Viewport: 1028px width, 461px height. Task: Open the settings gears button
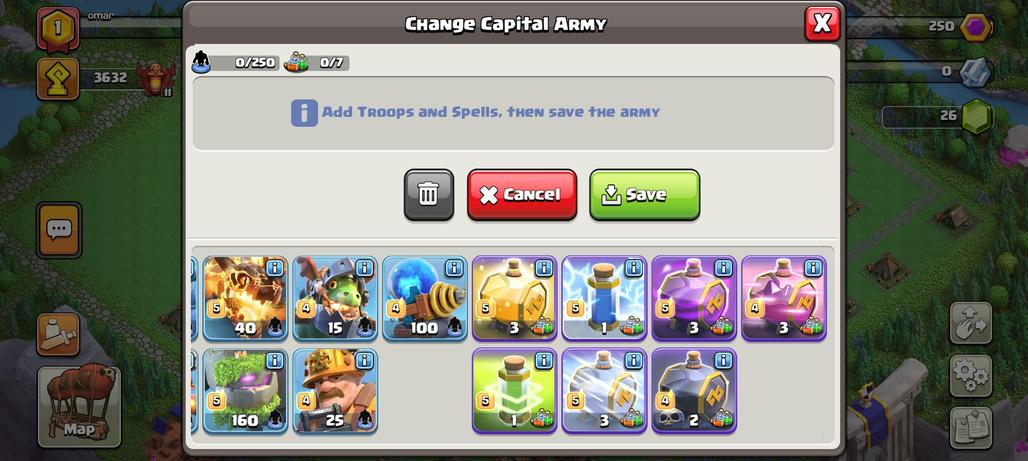(x=971, y=375)
